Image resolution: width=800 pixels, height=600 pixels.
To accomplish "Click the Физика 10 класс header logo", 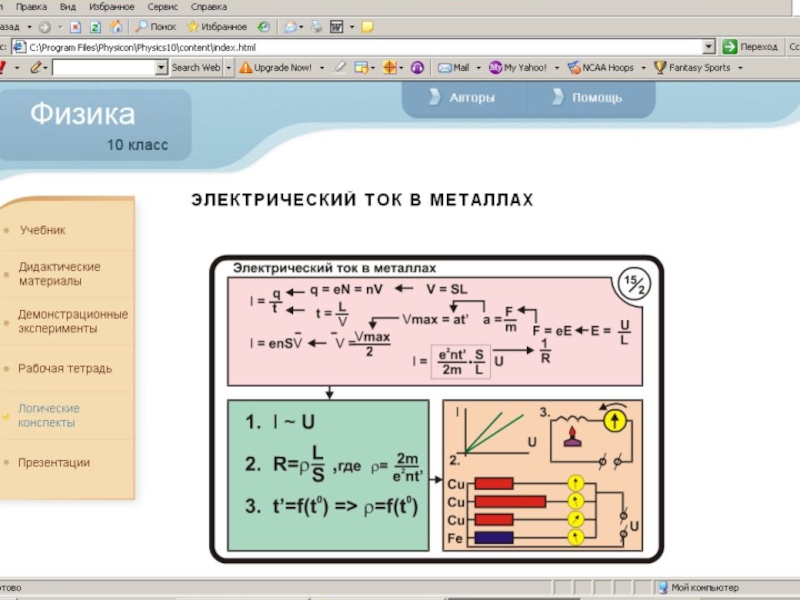I will (x=94, y=125).
